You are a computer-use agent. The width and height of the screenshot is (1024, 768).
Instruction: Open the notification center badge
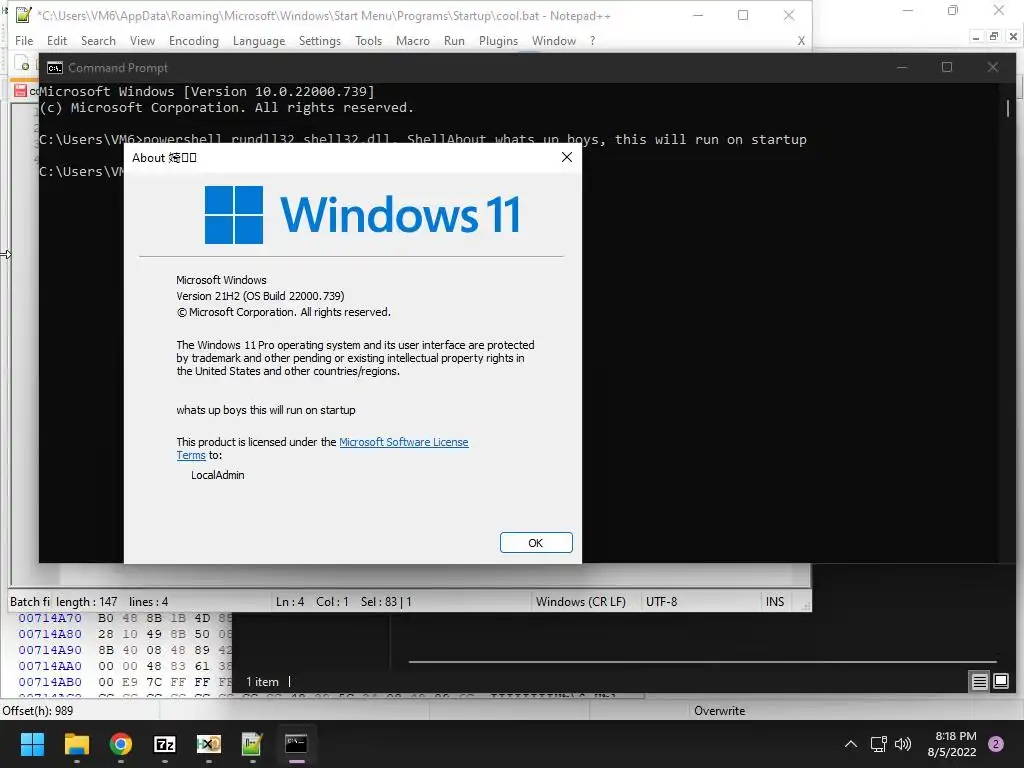click(996, 744)
